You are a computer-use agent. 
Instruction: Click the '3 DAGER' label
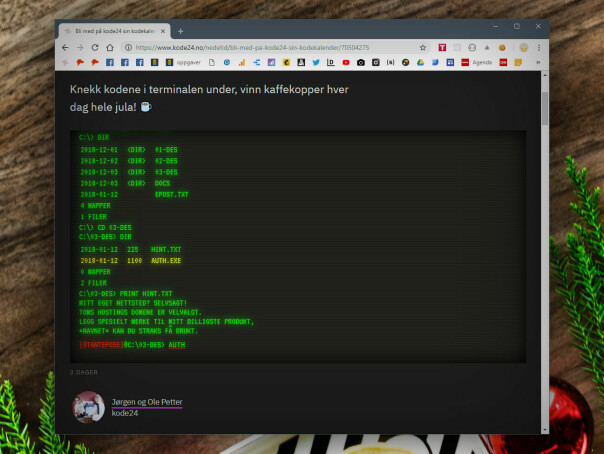(84, 372)
